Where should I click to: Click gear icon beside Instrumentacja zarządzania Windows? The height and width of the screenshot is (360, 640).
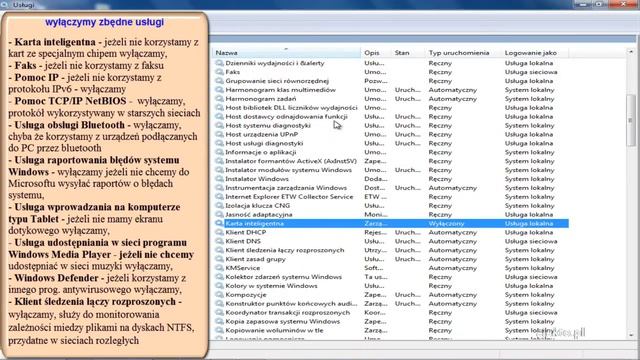tap(219, 188)
